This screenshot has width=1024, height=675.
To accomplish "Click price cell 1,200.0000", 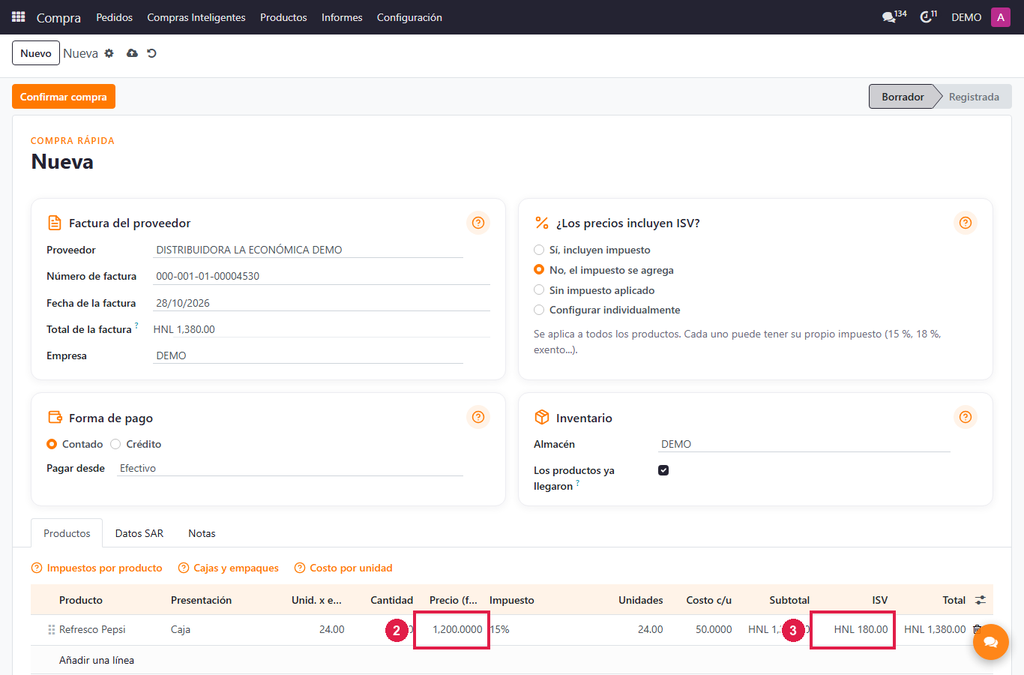I will [452, 629].
